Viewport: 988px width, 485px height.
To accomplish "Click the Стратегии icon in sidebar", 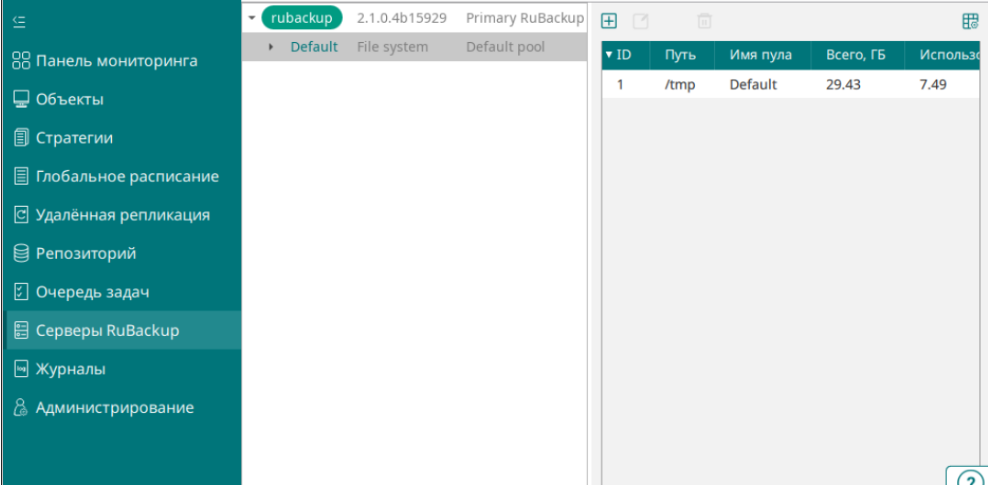I will coord(21,138).
